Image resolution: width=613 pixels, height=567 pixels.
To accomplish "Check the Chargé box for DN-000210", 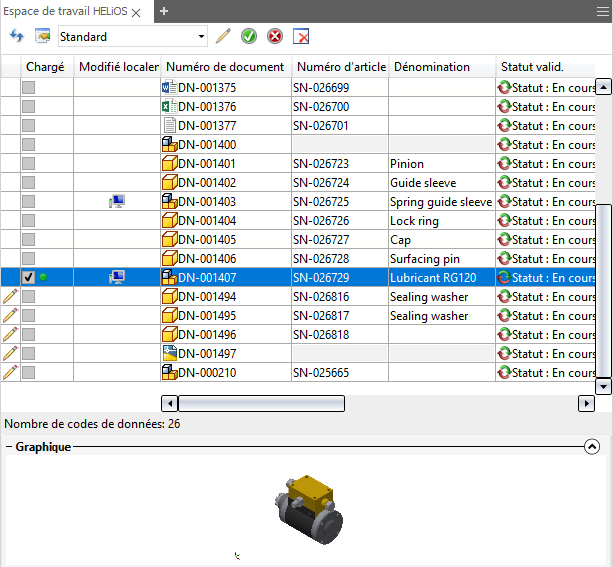I will (x=29, y=372).
